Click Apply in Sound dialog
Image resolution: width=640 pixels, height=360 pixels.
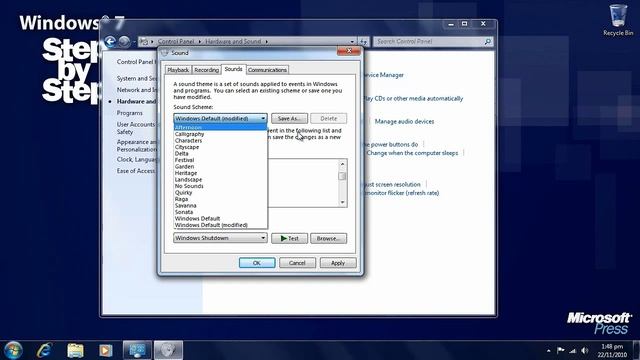[x=338, y=263]
